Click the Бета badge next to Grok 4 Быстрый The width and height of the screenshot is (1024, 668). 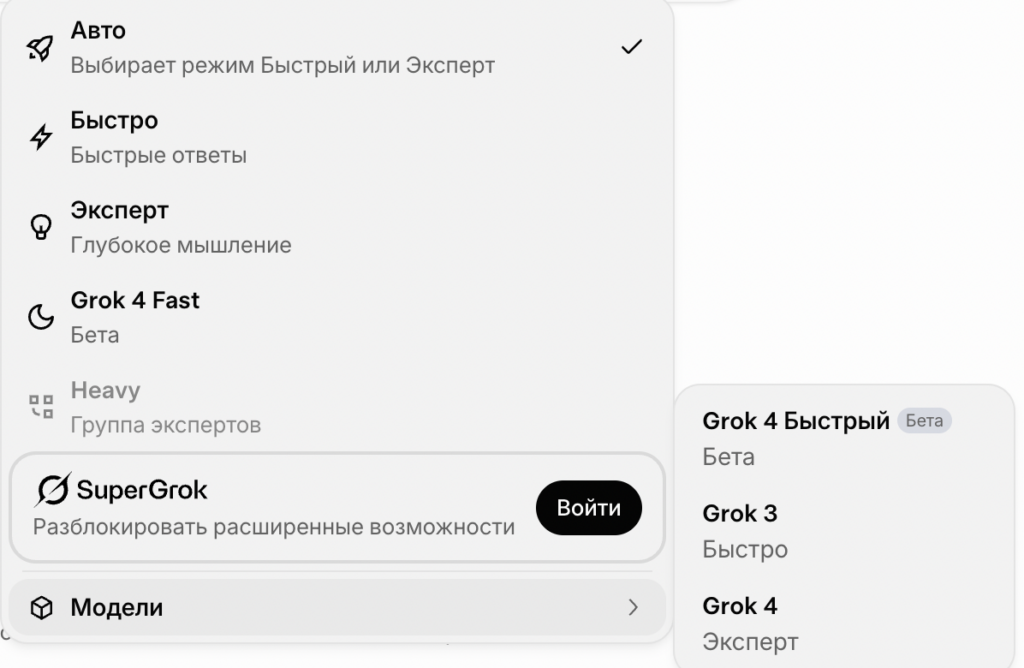(x=925, y=421)
